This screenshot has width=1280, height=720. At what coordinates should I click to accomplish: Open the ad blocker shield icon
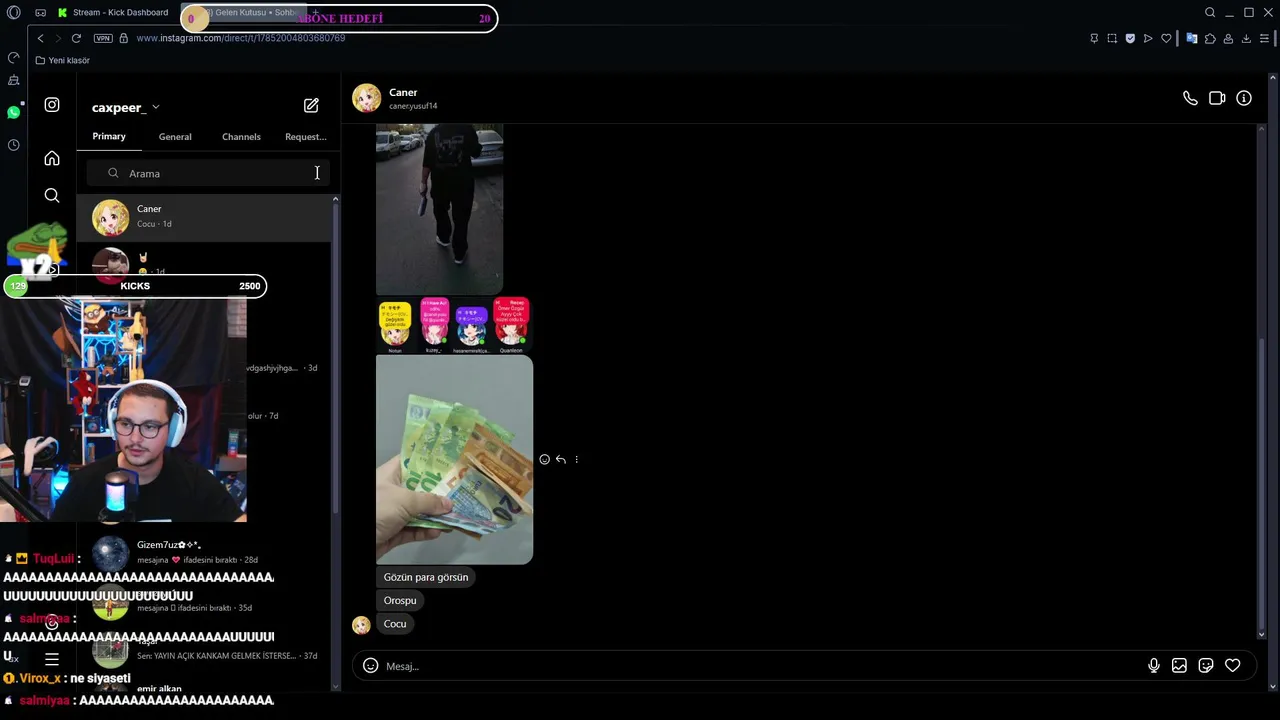pos(1130,38)
